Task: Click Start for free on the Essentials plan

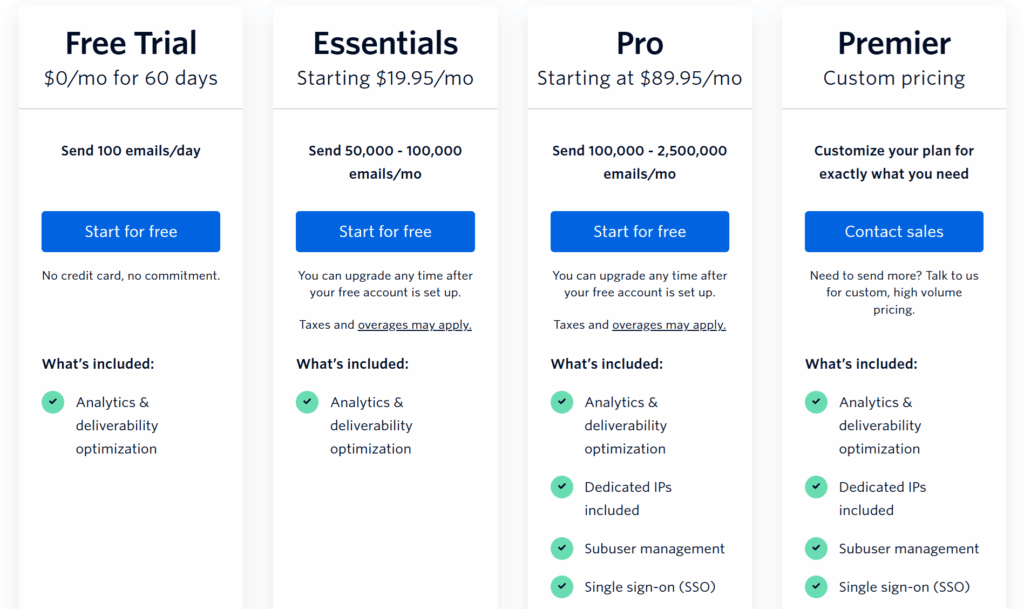Action: point(385,231)
